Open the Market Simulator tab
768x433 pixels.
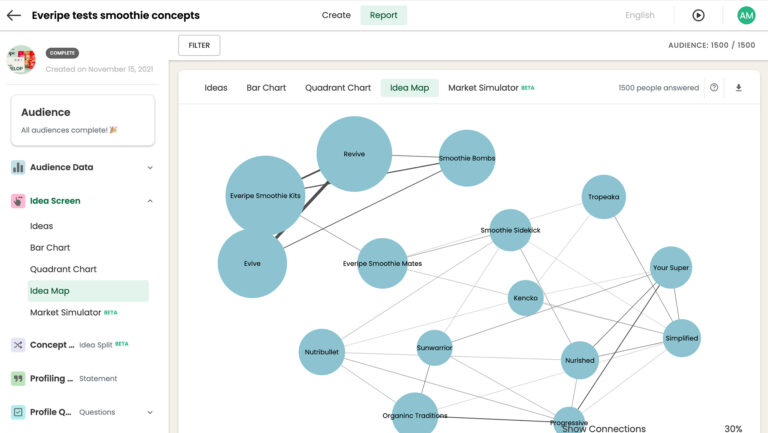[483, 88]
